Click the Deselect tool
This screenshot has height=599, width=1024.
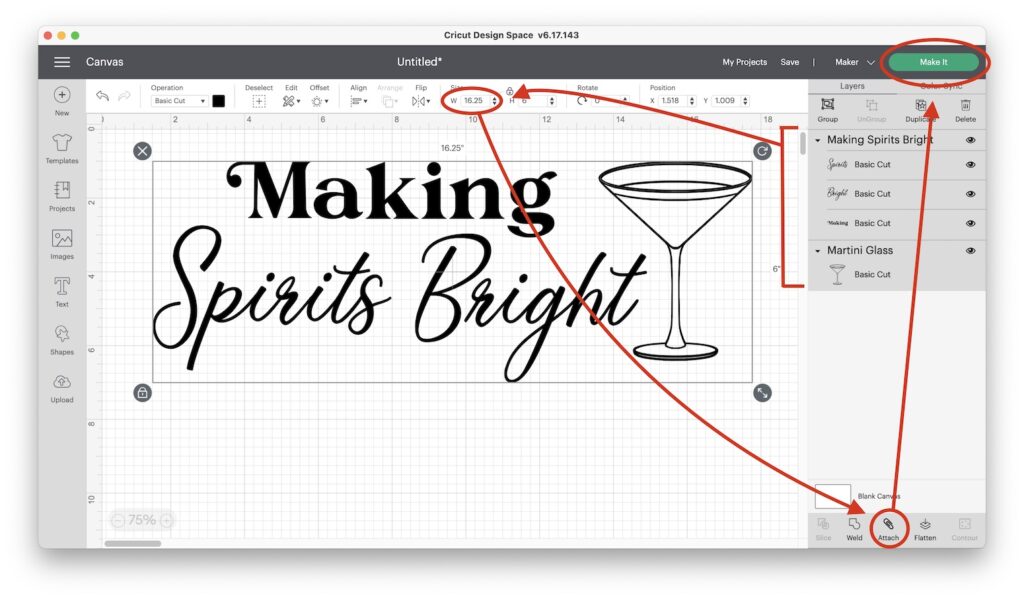coord(259,97)
